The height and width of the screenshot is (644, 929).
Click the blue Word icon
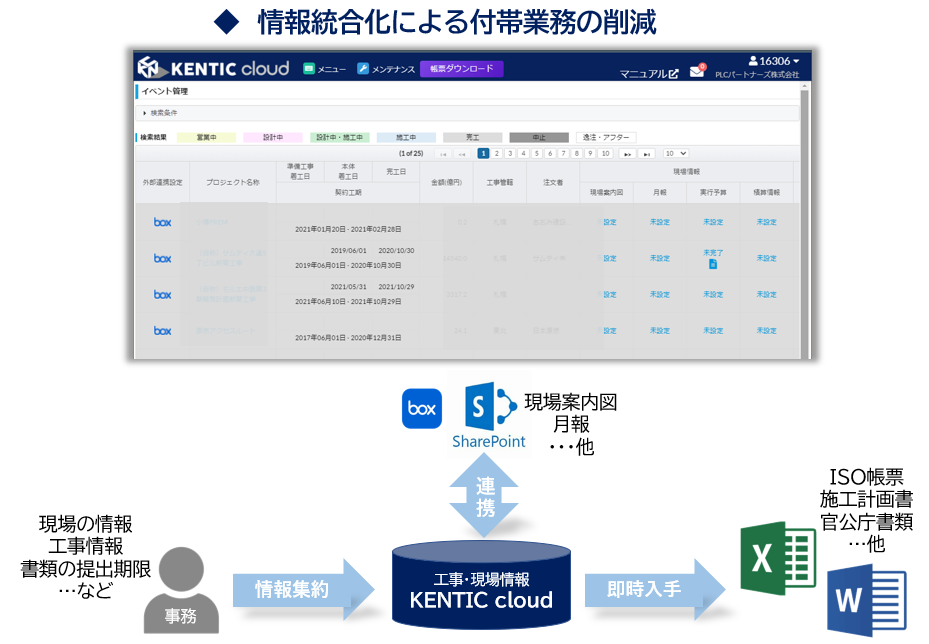pyautogui.click(x=866, y=600)
